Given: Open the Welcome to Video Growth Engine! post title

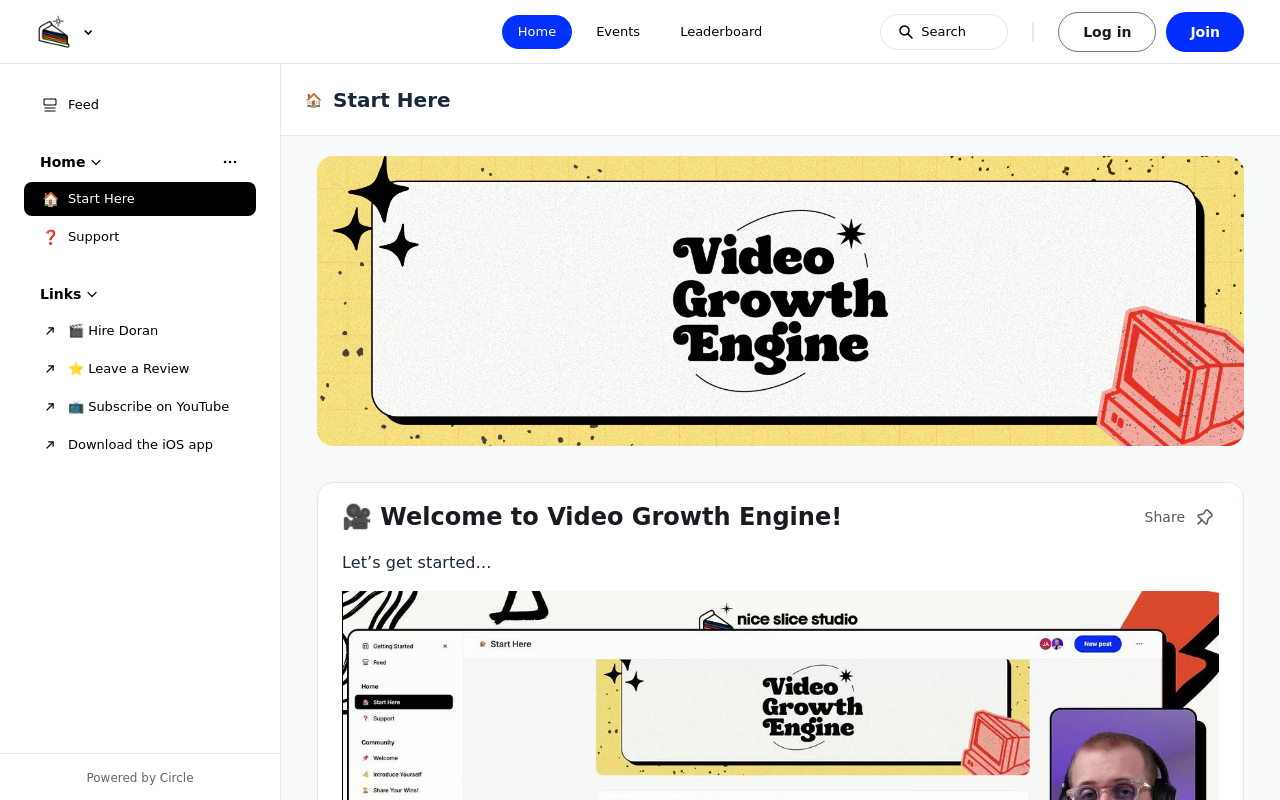Looking at the screenshot, I should click(x=592, y=517).
